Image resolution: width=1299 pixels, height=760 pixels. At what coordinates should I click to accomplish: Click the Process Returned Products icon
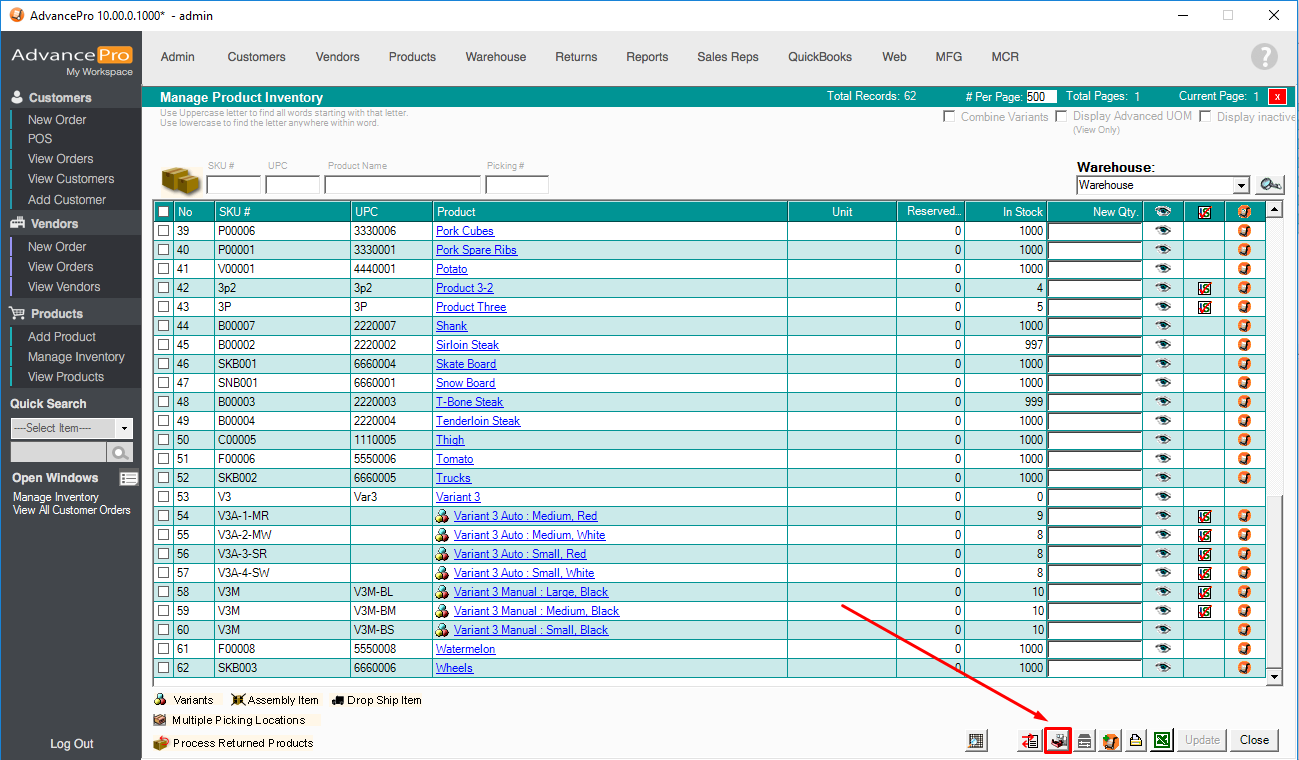pos(160,743)
